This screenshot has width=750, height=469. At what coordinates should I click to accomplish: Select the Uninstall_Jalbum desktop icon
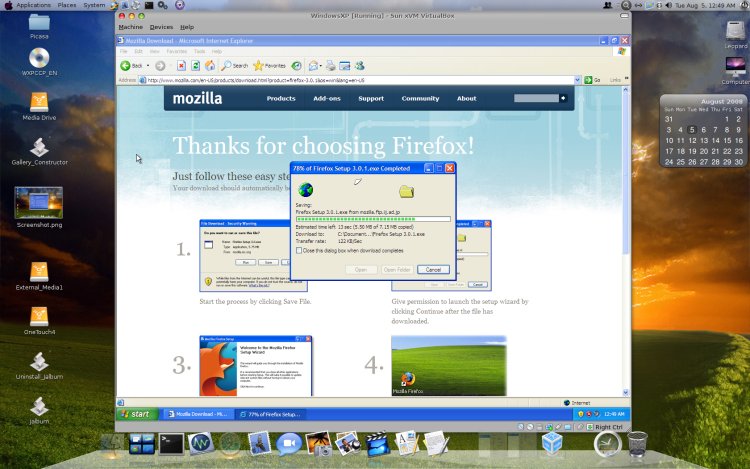pos(39,366)
